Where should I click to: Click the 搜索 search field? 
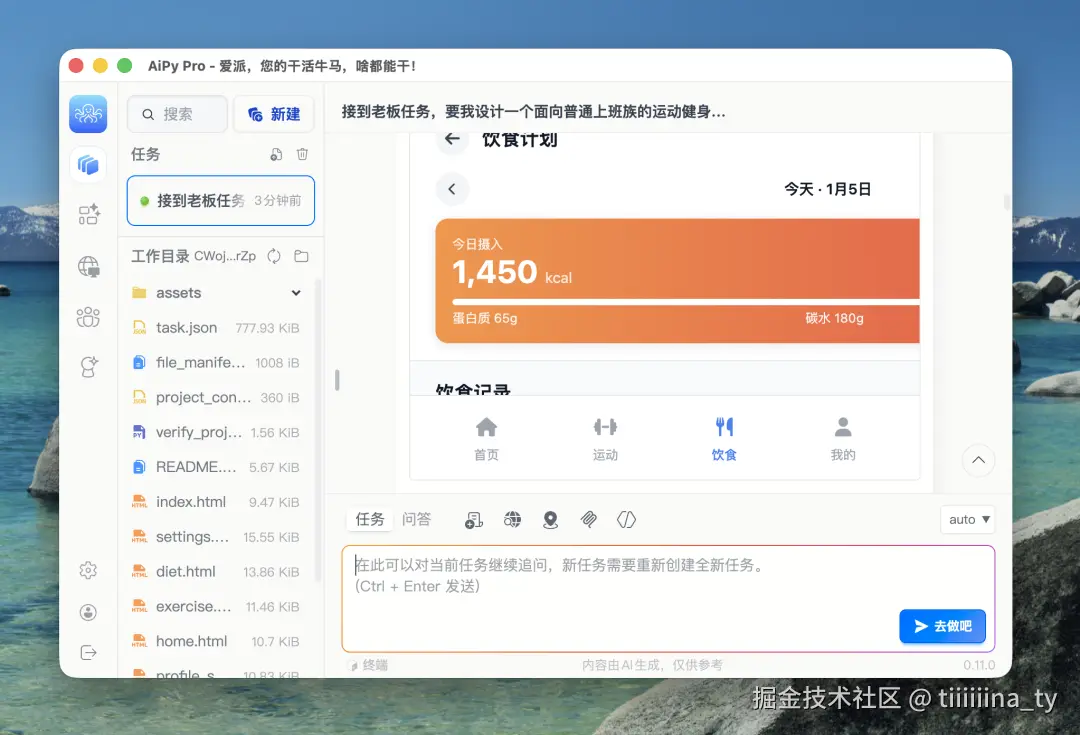pos(177,114)
